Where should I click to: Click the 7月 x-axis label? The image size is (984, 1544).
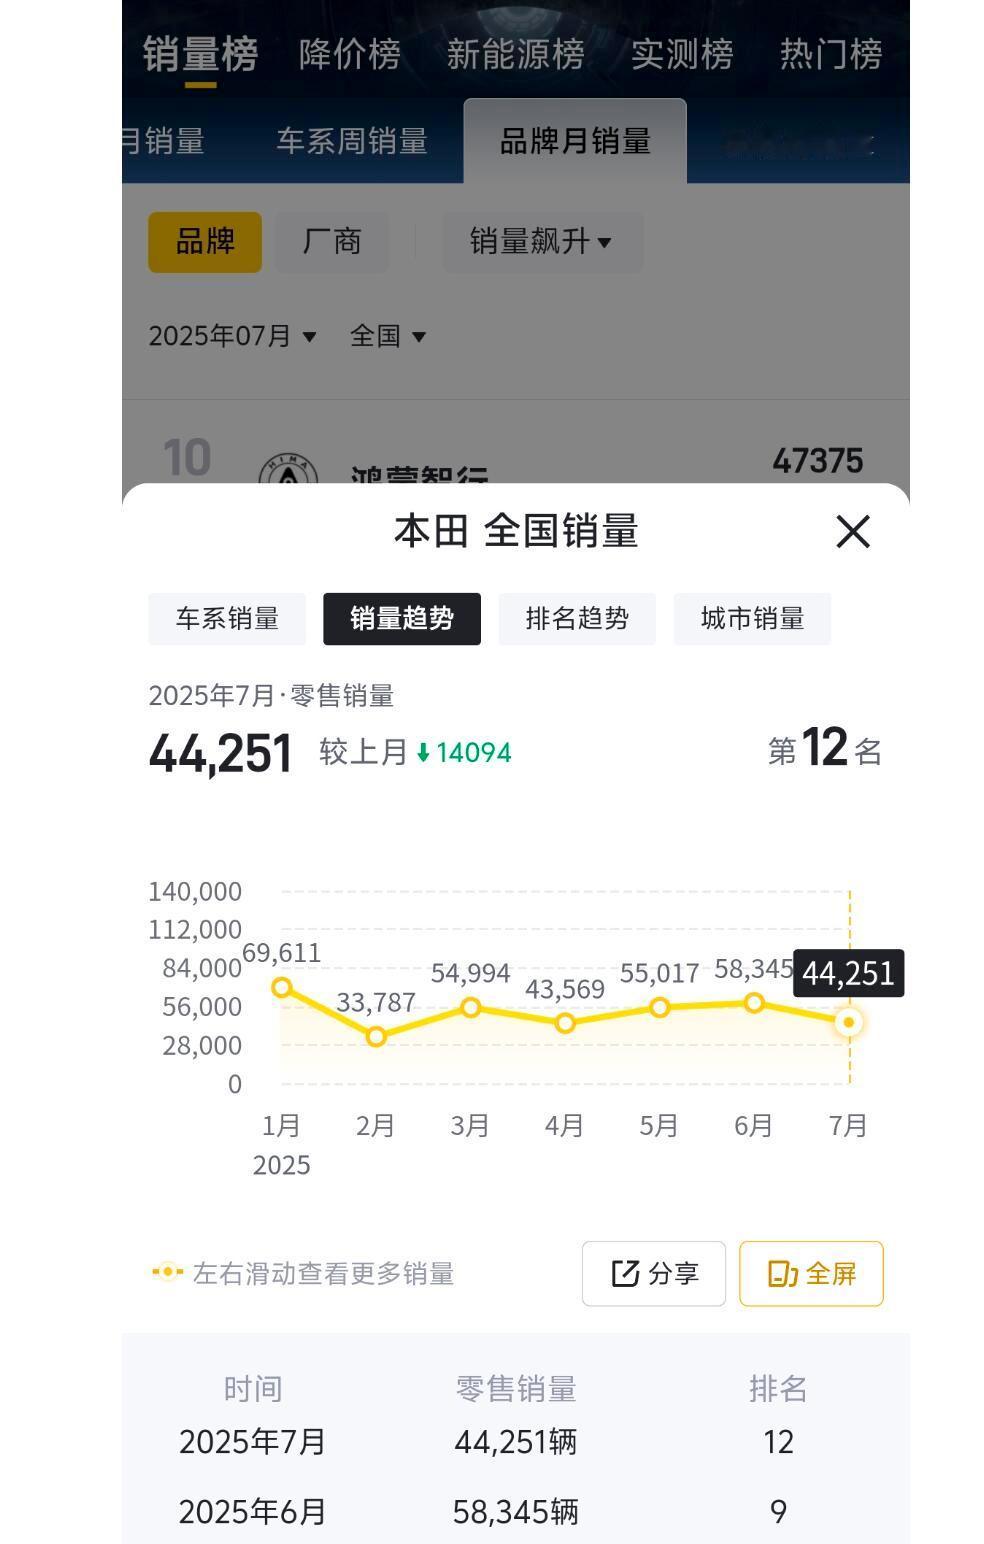click(x=849, y=1126)
